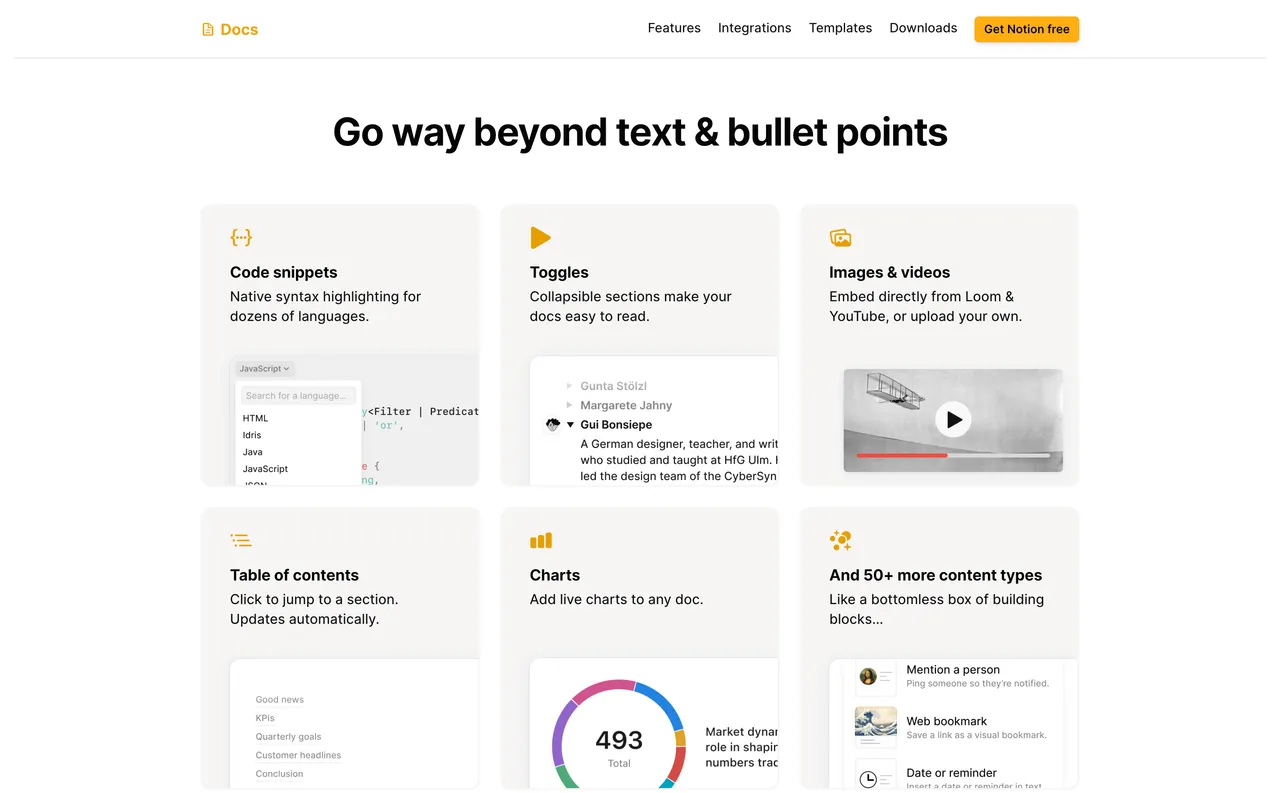Expand the Margarete Jahny toggle
This screenshot has width=1280, height=793.
tap(570, 406)
